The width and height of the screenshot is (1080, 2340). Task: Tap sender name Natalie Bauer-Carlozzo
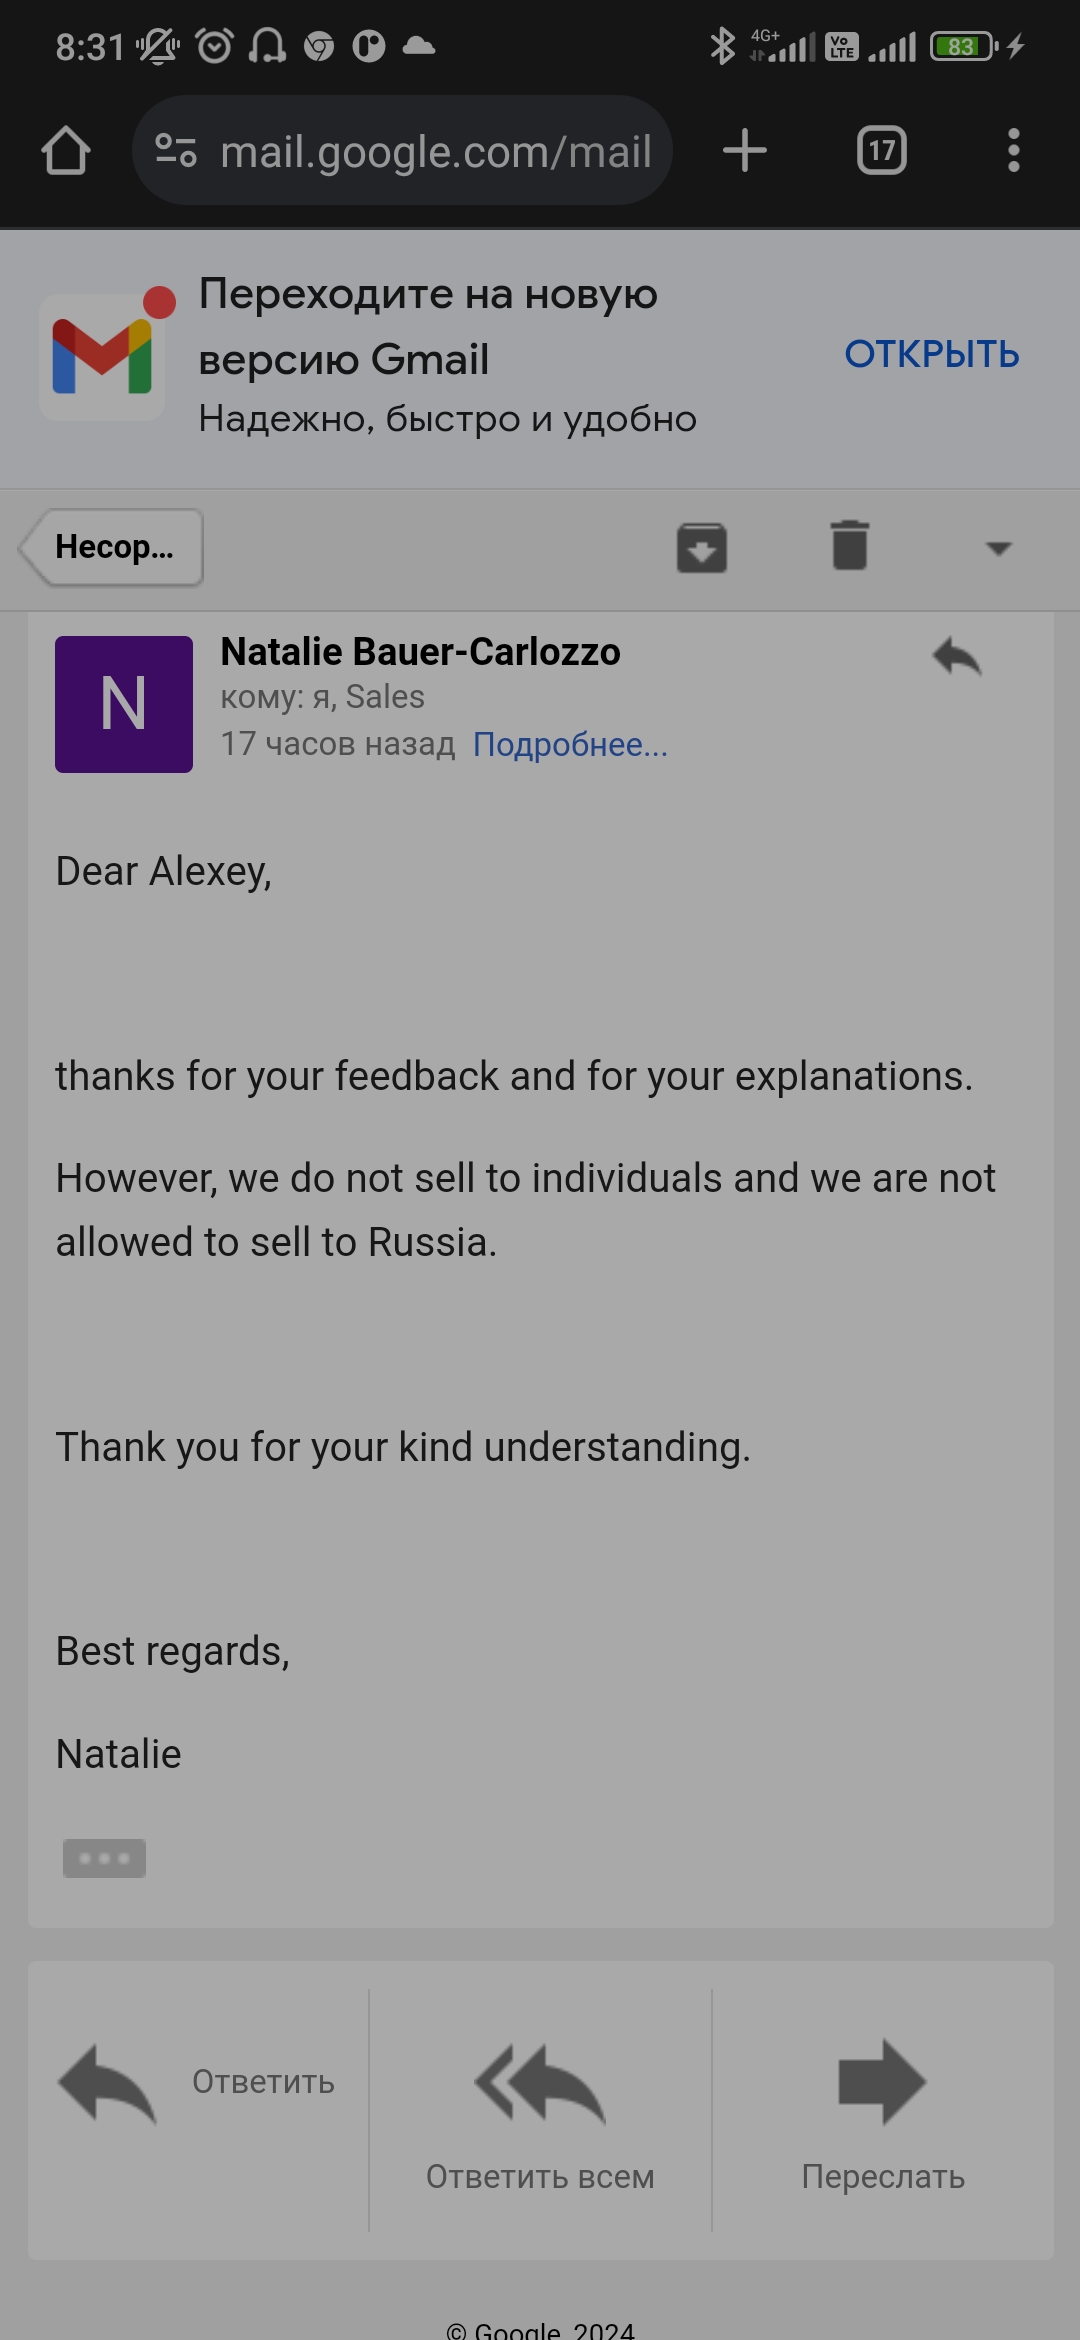click(x=420, y=652)
